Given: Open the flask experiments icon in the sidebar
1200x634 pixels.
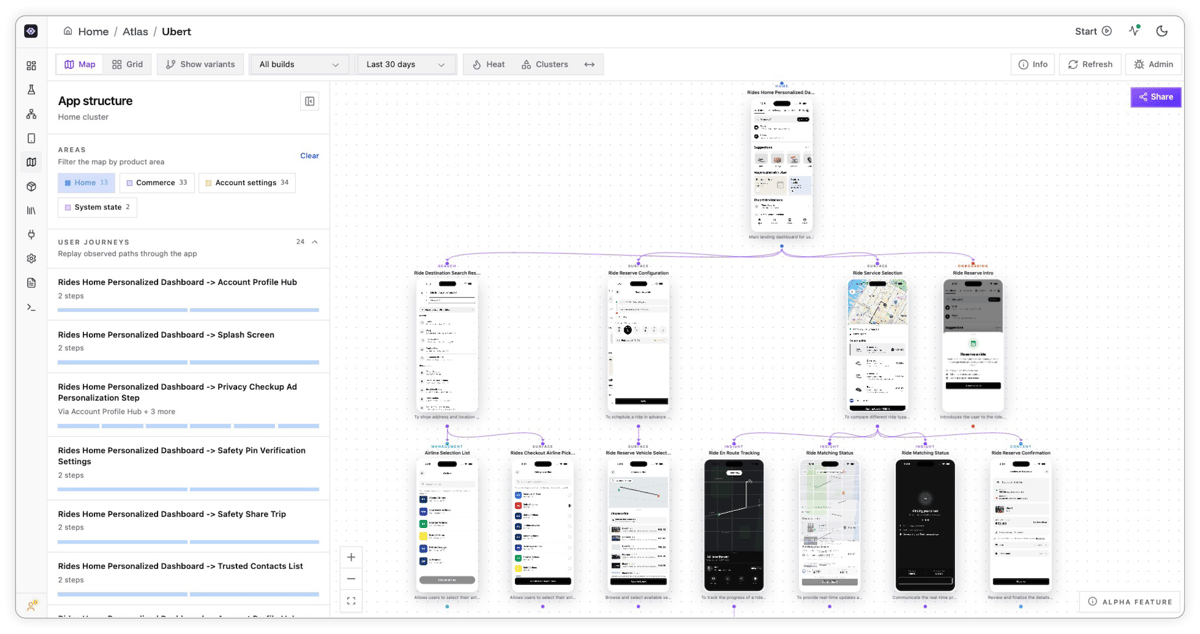Looking at the screenshot, I should coord(31,90).
